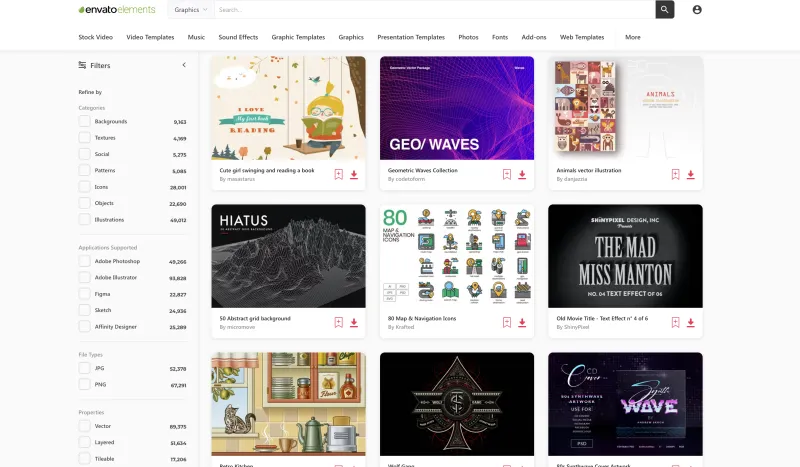Check the Layered property filter
This screenshot has height=467, width=800.
(85, 443)
